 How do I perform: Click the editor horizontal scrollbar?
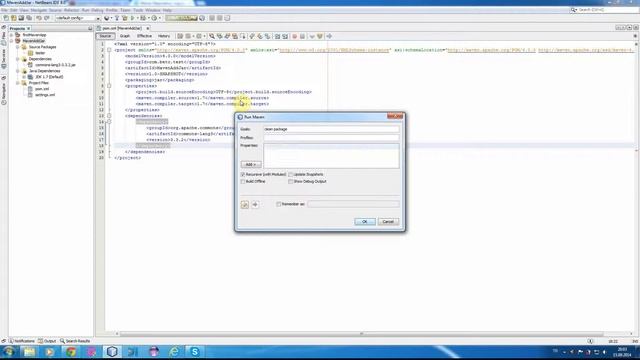tap(361, 333)
